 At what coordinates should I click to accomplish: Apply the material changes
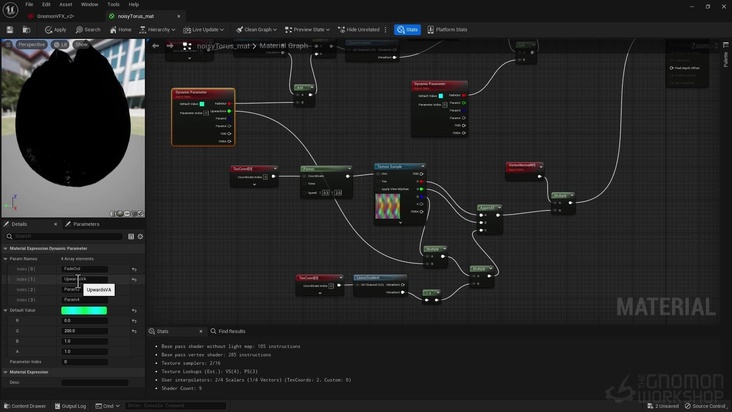pyautogui.click(x=56, y=30)
